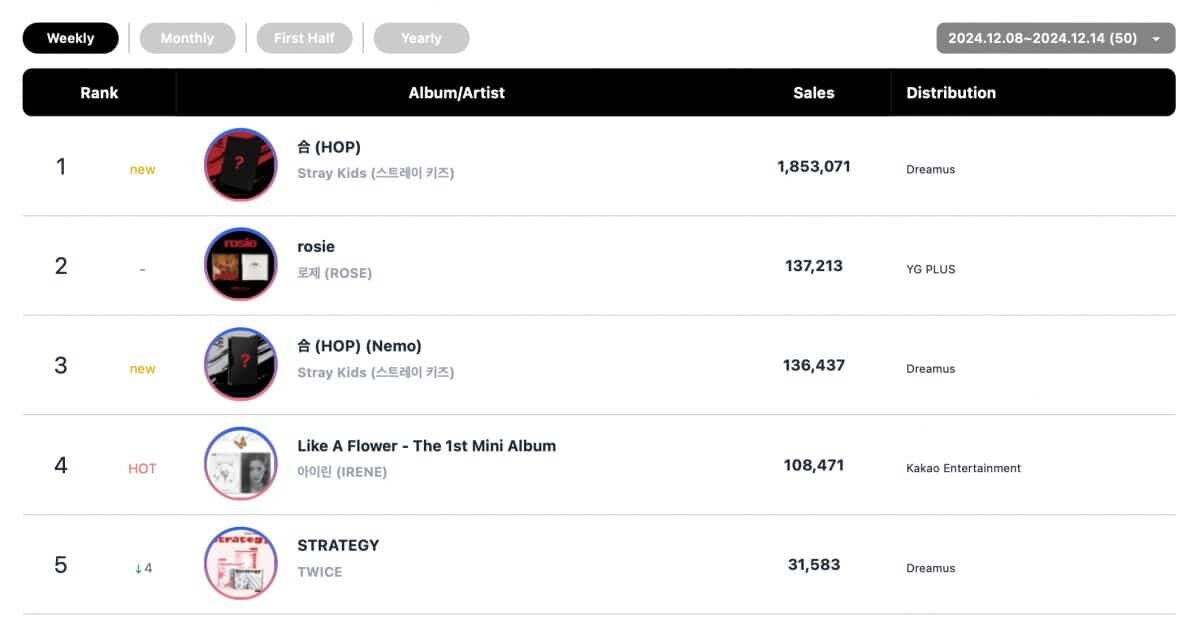Open the rosie album title link

pyautogui.click(x=316, y=246)
